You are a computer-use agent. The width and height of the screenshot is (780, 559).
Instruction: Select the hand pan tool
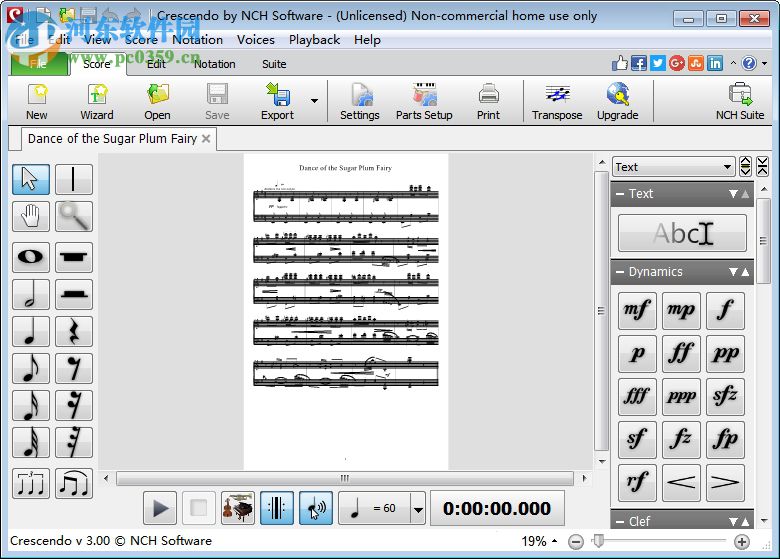coord(31,216)
